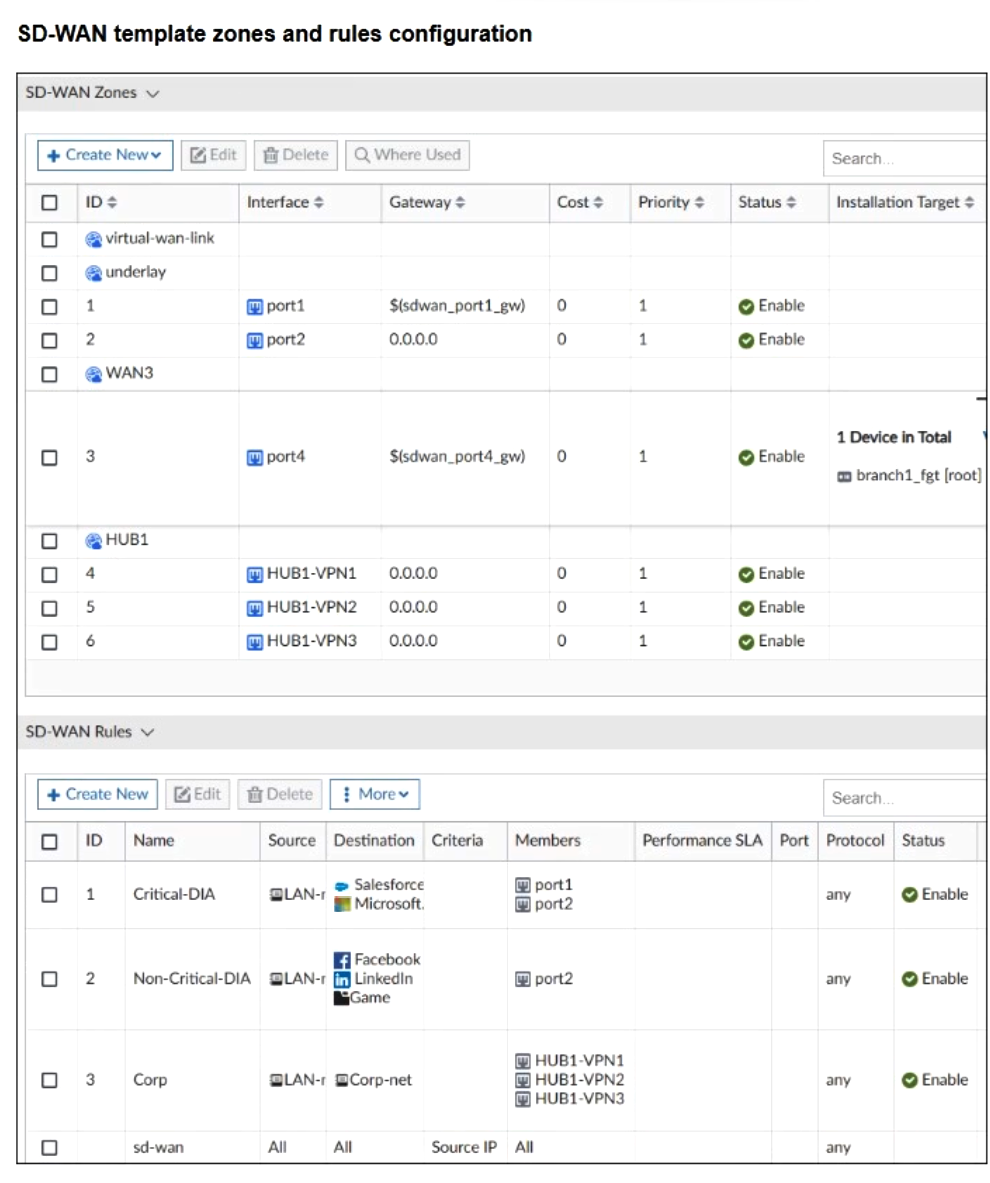Tick the checkbox for HUB1 zone

[x=49, y=541]
